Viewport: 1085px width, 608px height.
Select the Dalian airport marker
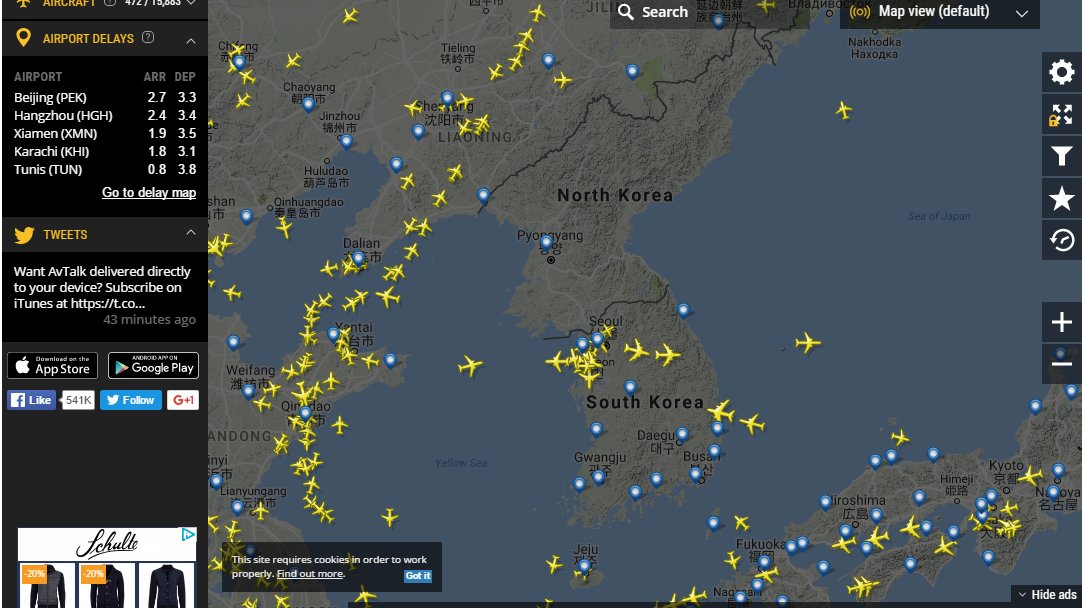(x=358, y=258)
